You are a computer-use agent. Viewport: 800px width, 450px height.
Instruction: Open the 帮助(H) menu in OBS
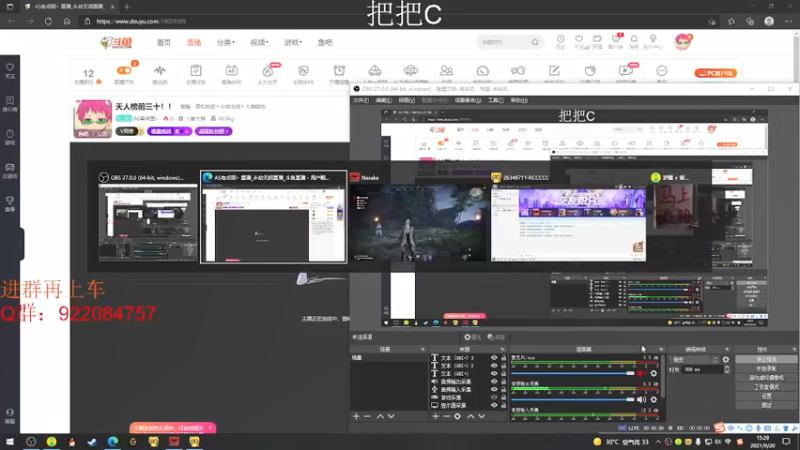[x=519, y=101]
